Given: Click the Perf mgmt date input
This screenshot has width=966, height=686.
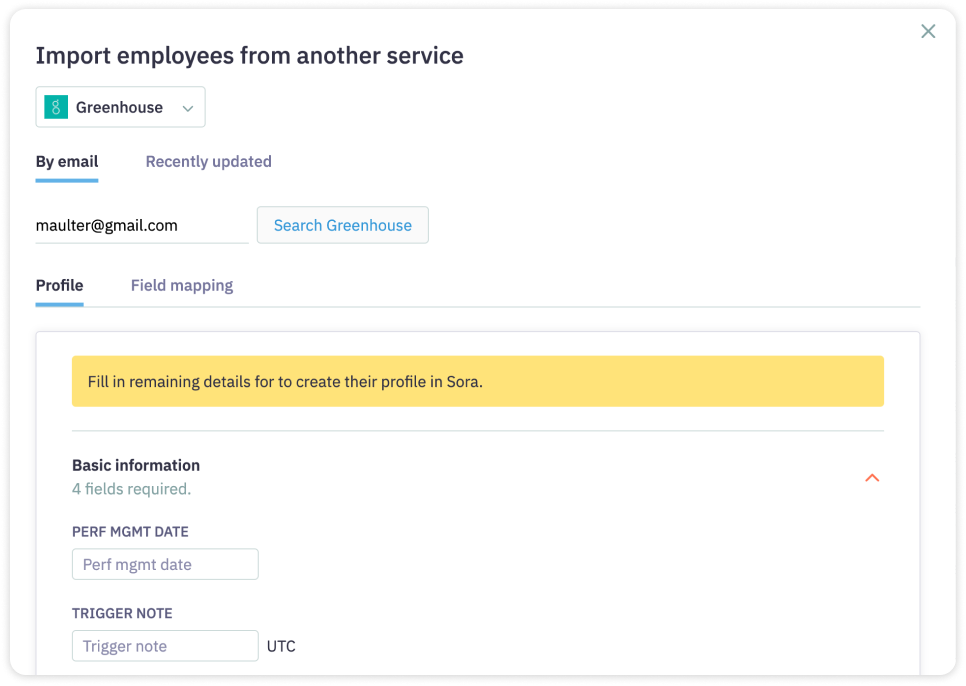Looking at the screenshot, I should (x=165, y=564).
